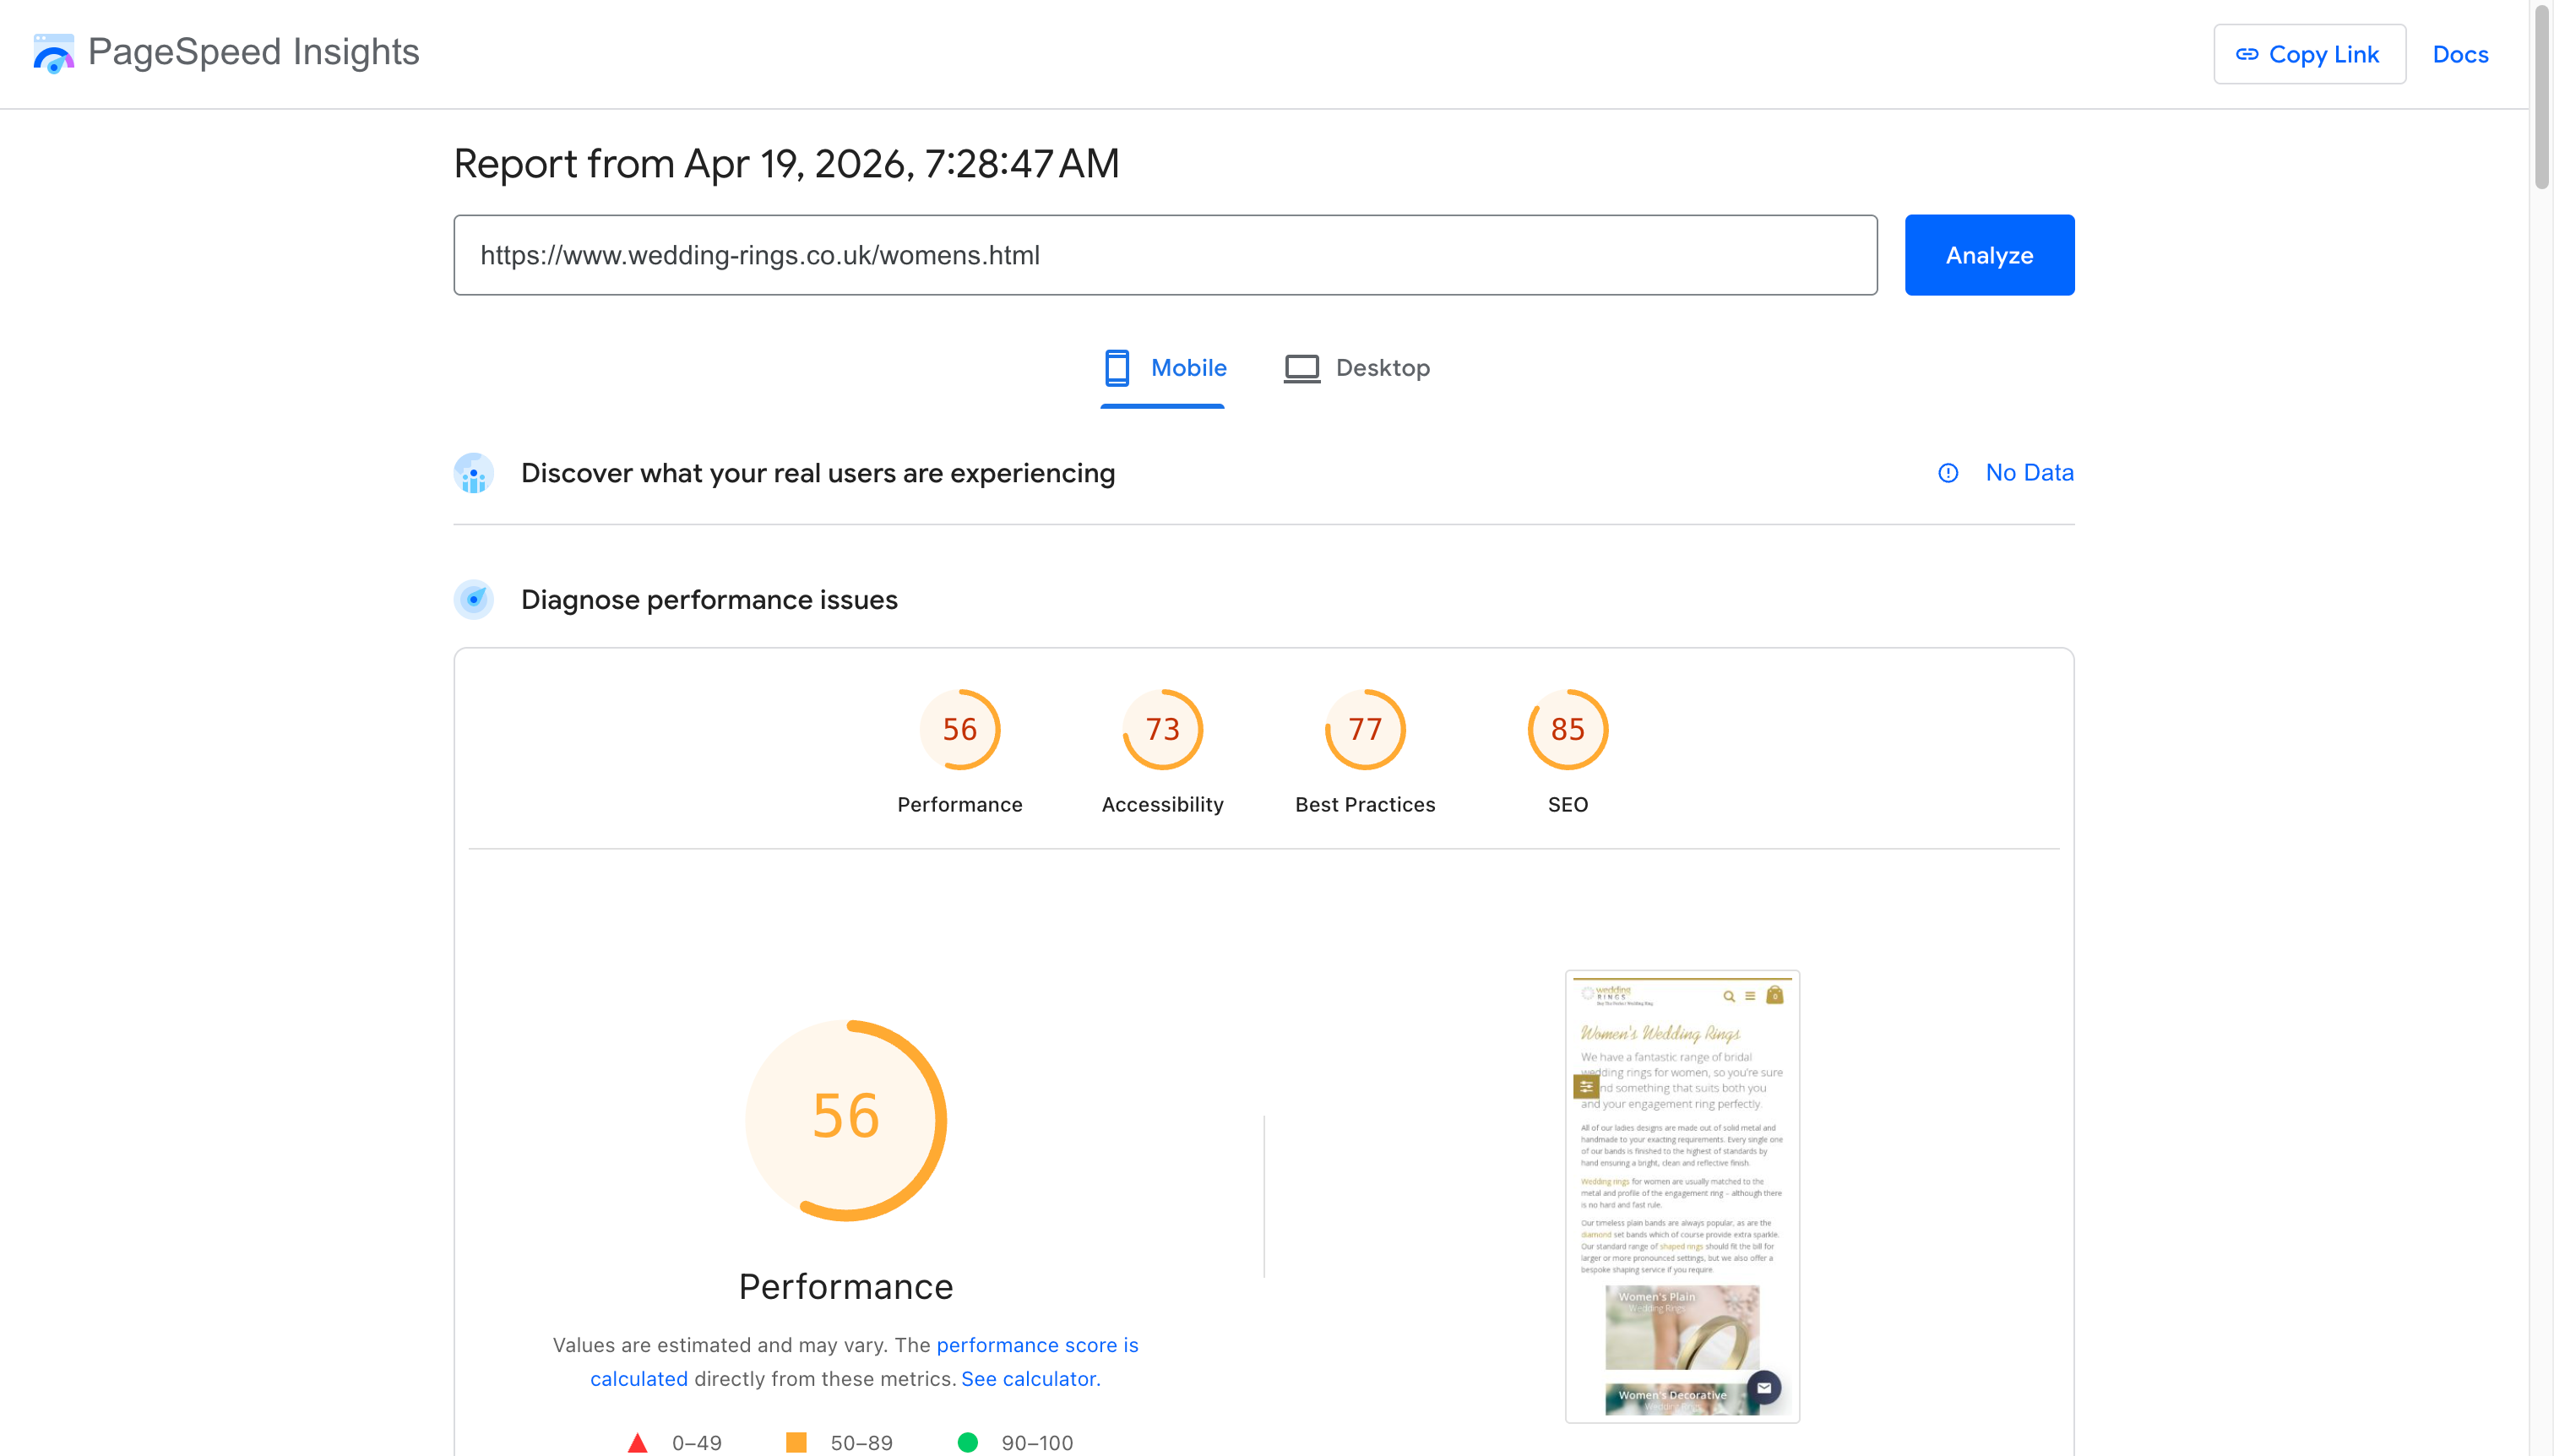Click the '50–89' legend label
The width and height of the screenshot is (2554, 1456).
pos(862,1442)
